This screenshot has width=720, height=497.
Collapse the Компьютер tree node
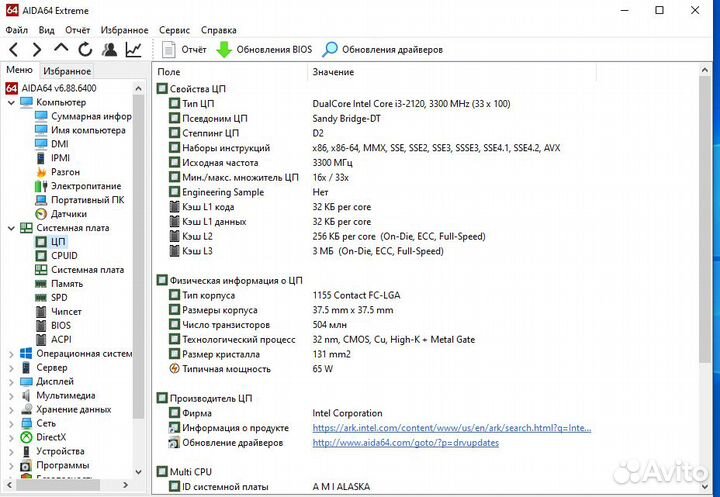[x=11, y=102]
